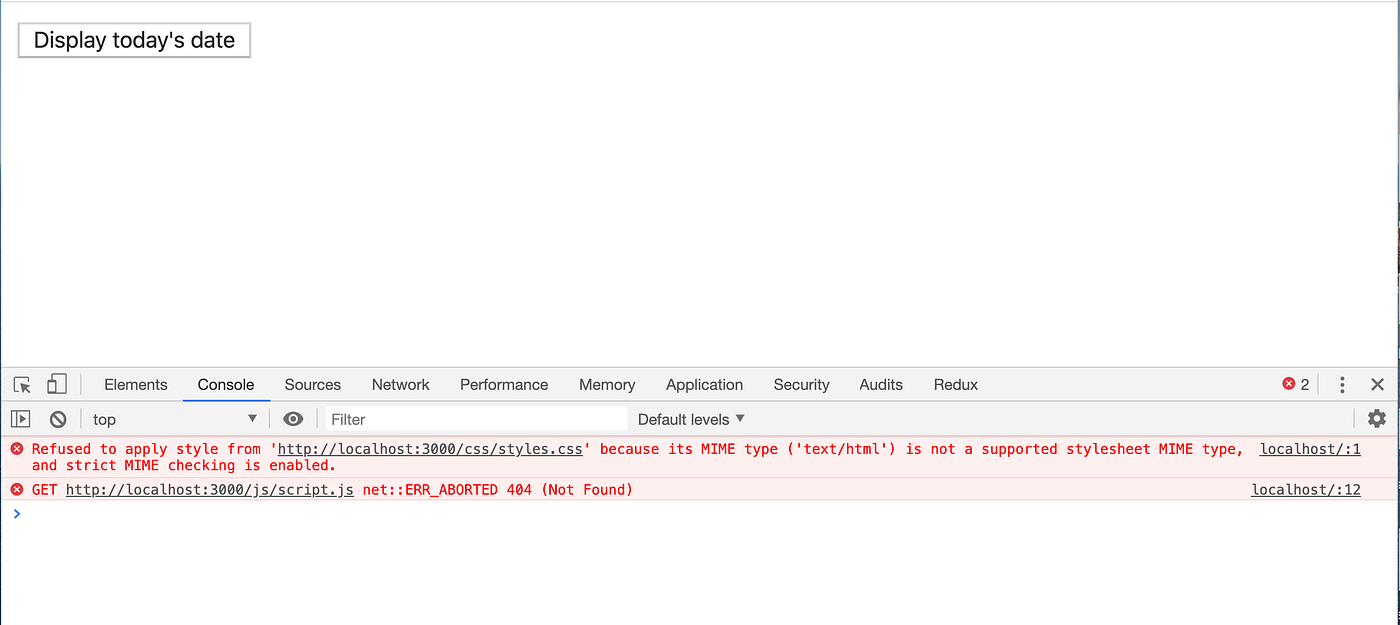Select the Security tab

[801, 385]
